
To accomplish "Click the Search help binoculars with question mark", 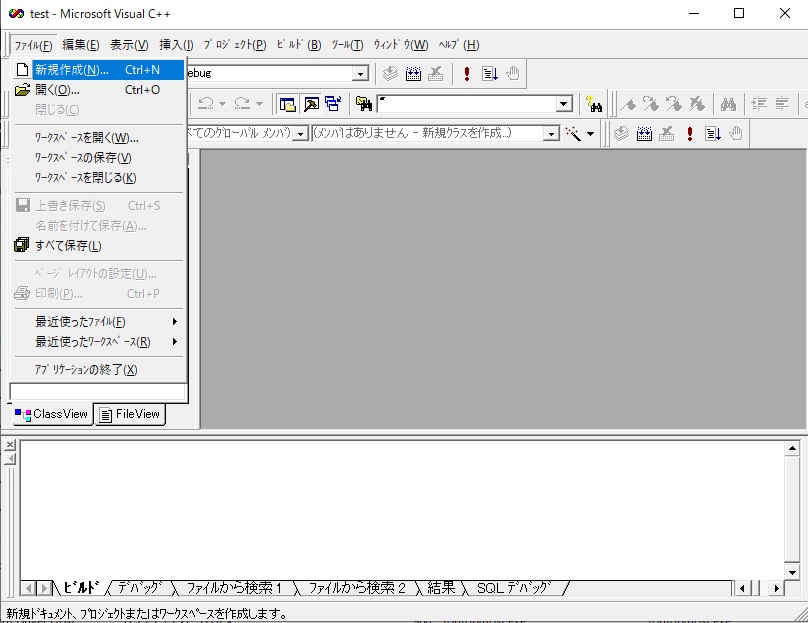I will pos(594,104).
